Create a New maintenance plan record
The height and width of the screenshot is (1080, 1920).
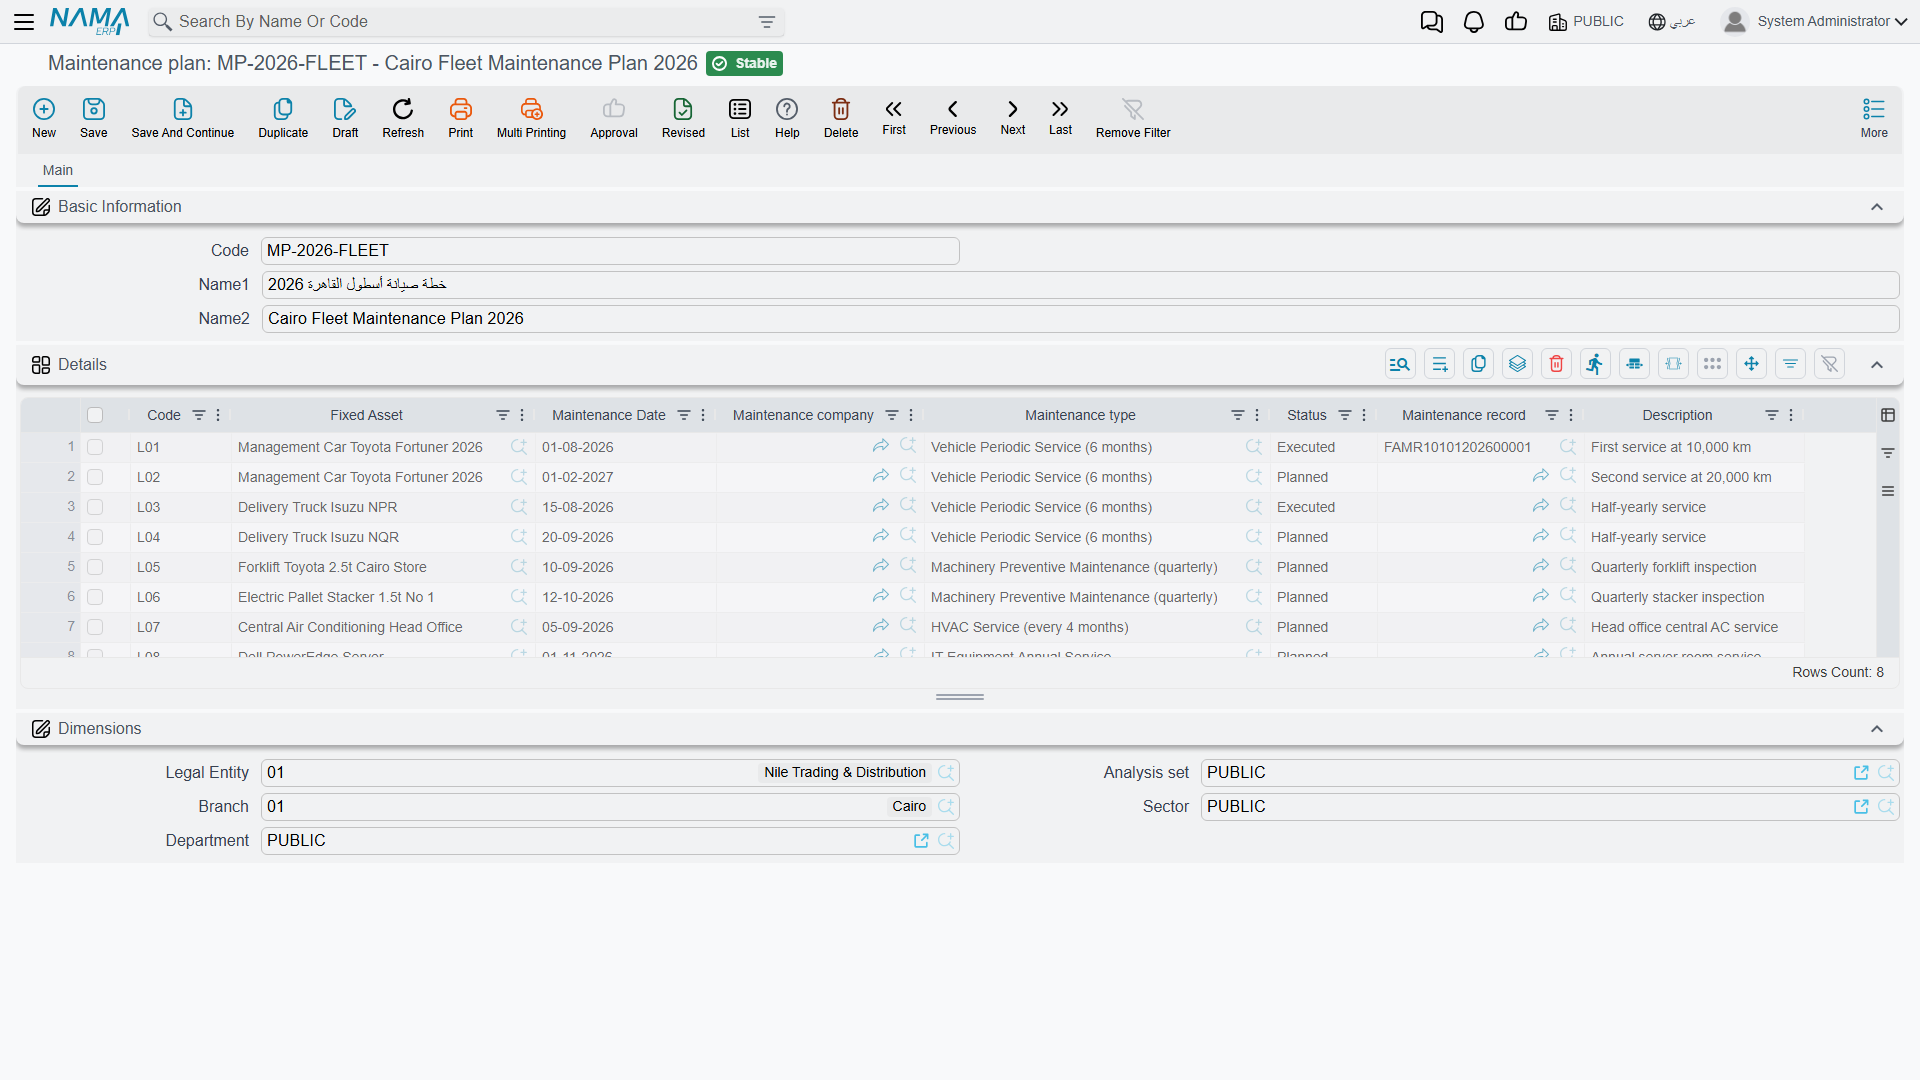click(x=44, y=118)
